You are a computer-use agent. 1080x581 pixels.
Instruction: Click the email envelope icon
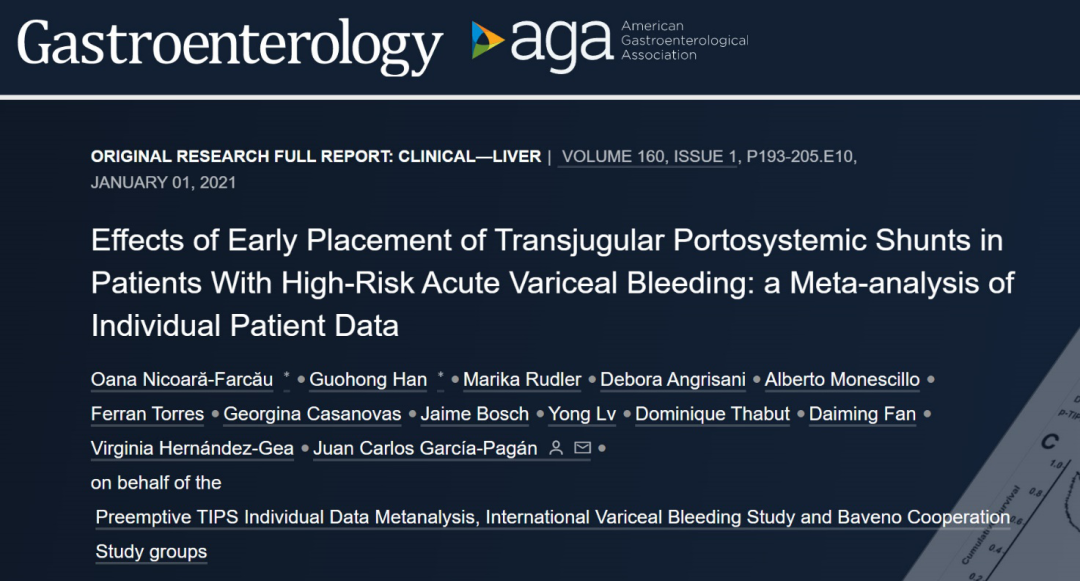(x=583, y=448)
